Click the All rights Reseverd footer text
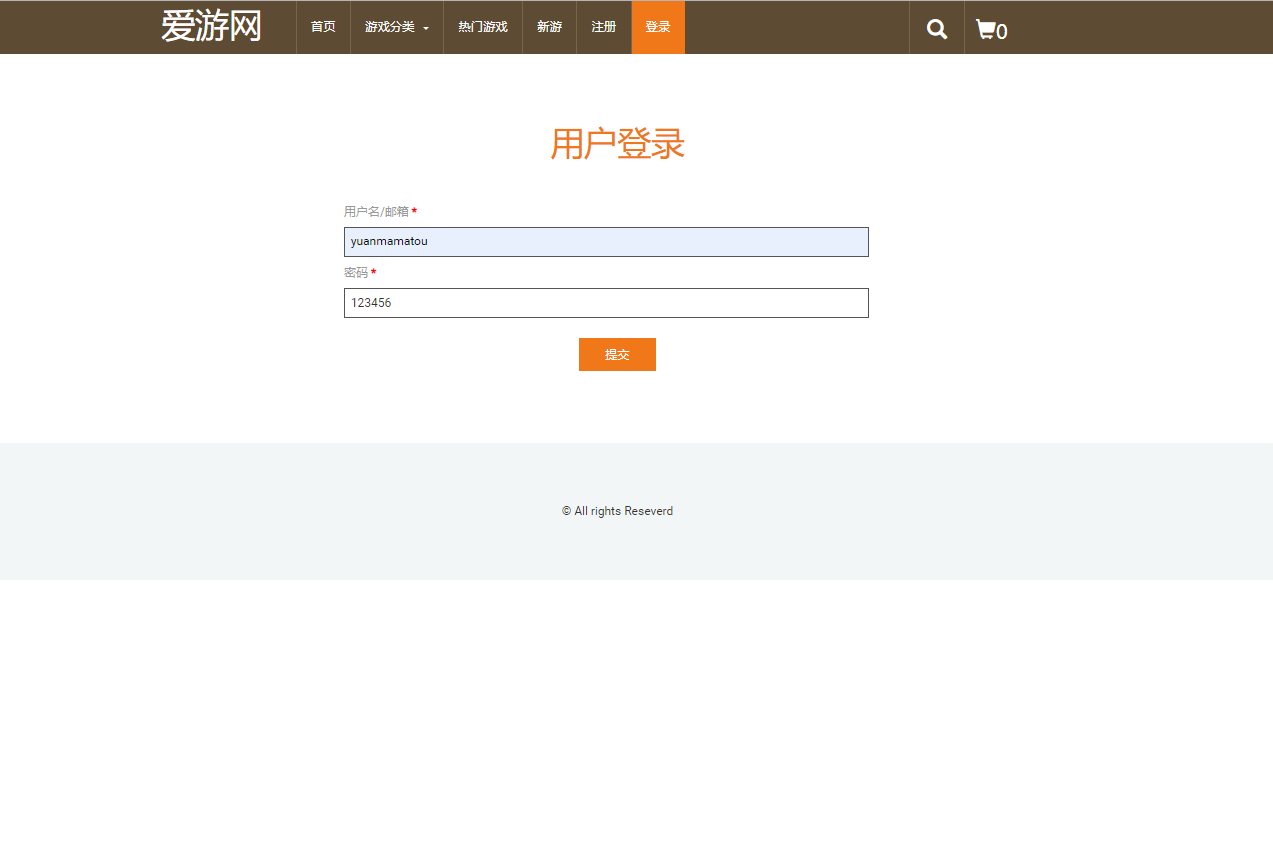Image resolution: width=1273 pixels, height=859 pixels. [617, 511]
